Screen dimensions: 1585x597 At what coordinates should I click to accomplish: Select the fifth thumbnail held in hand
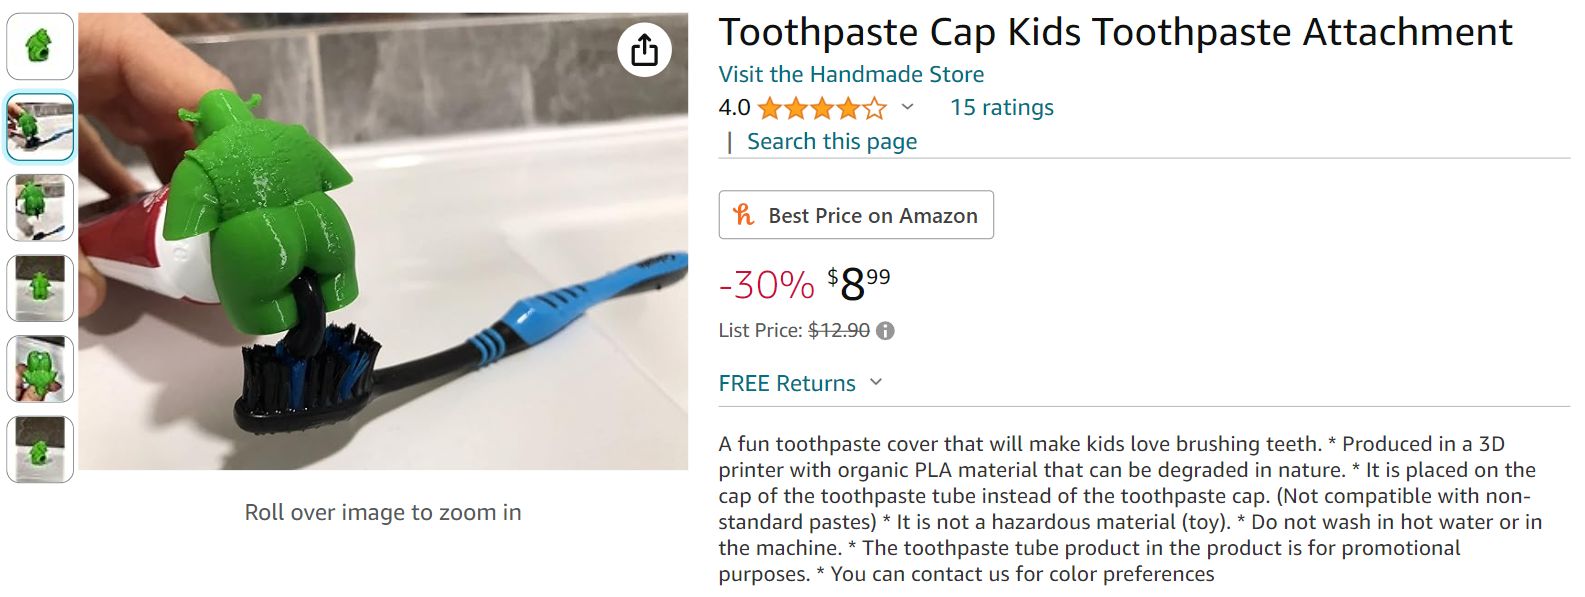pyautogui.click(x=40, y=369)
